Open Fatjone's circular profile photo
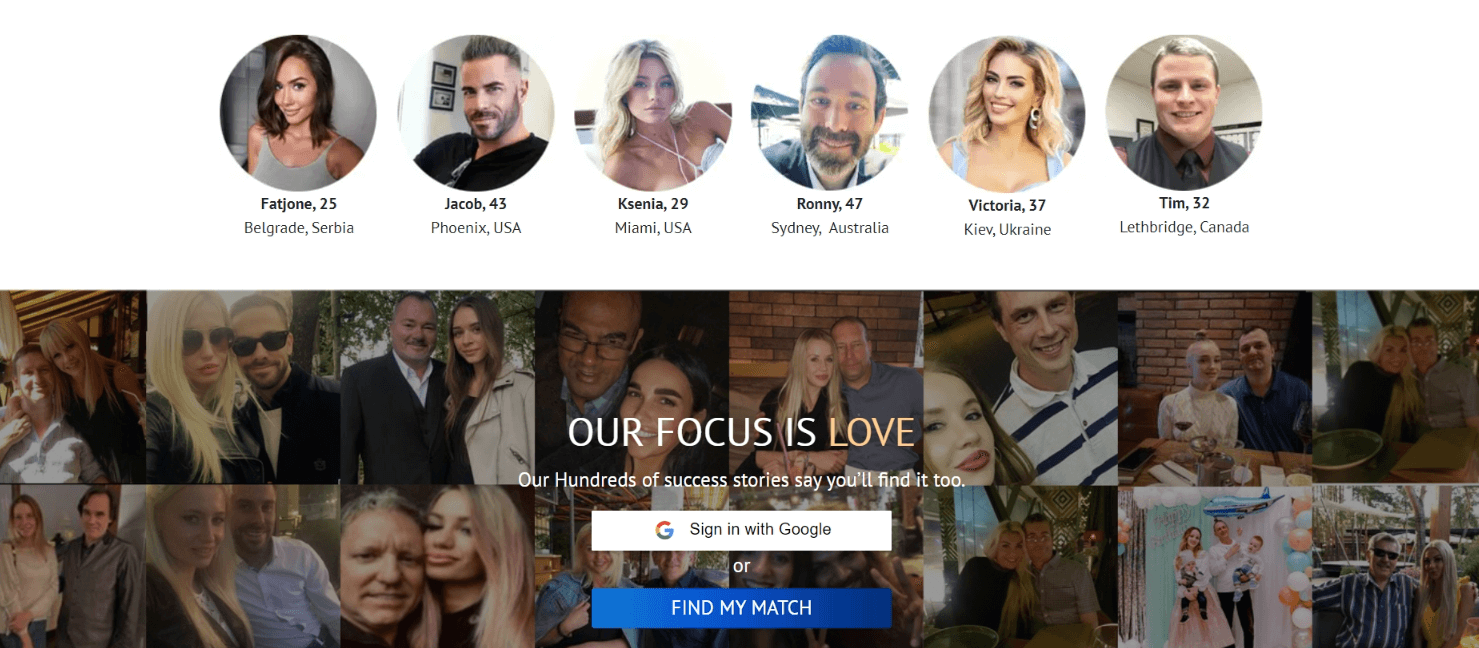Viewport: 1479px width, 648px height. (298, 113)
